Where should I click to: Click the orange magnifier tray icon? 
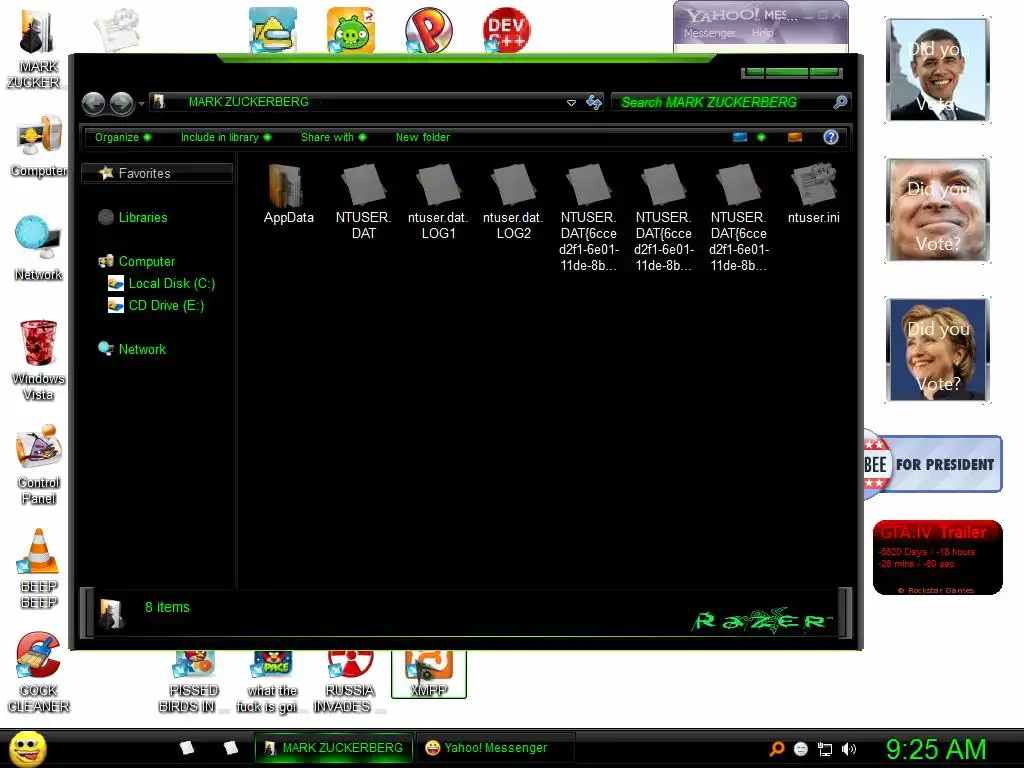point(776,748)
